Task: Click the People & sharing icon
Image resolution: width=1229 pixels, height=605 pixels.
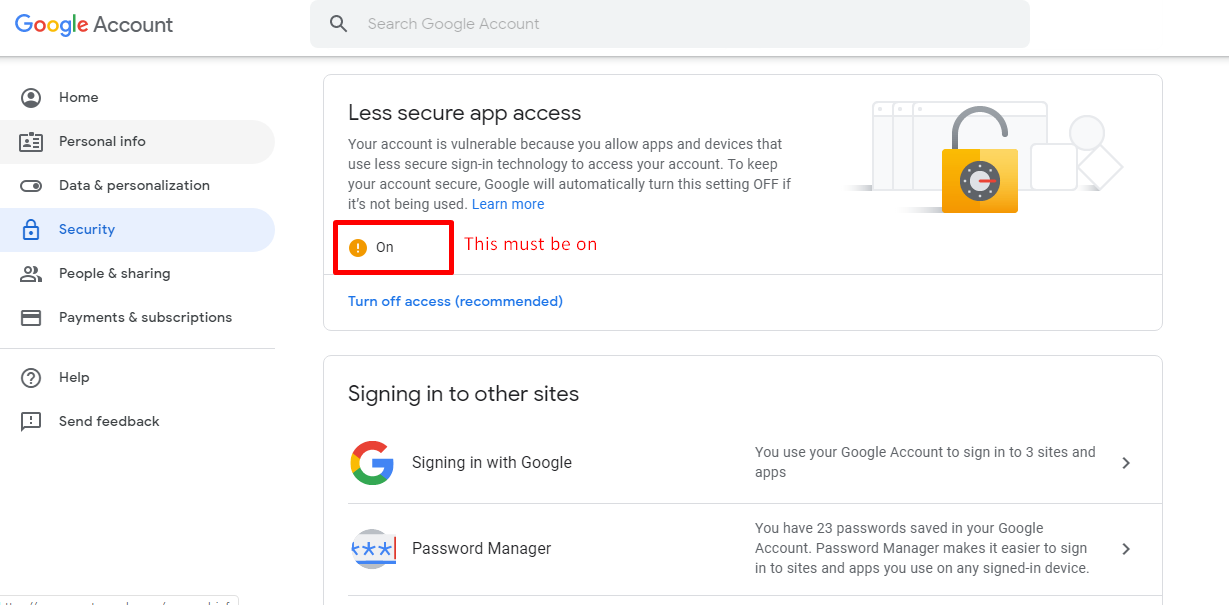Action: (31, 274)
